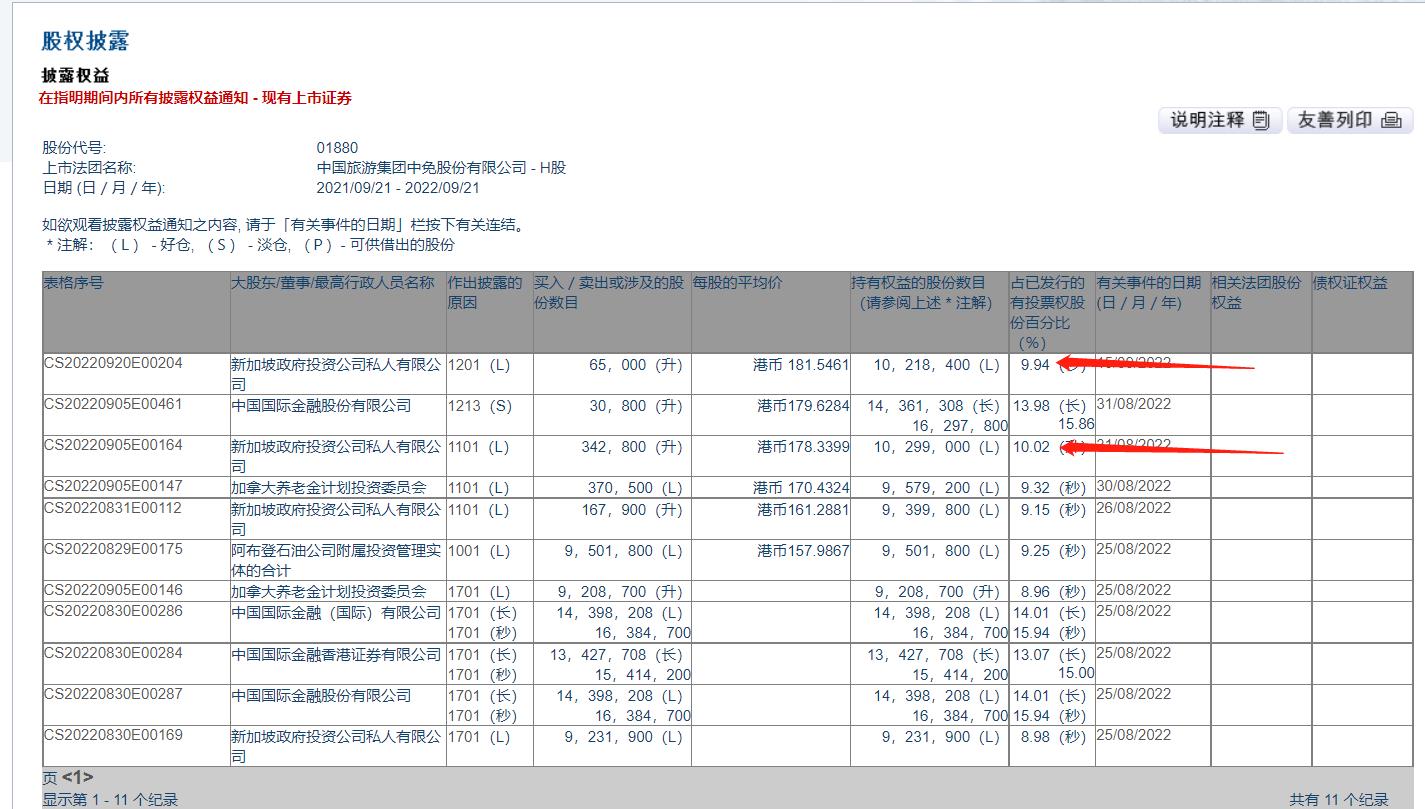
Task: Open form serial CS20220905E00147
Action: [x=113, y=486]
